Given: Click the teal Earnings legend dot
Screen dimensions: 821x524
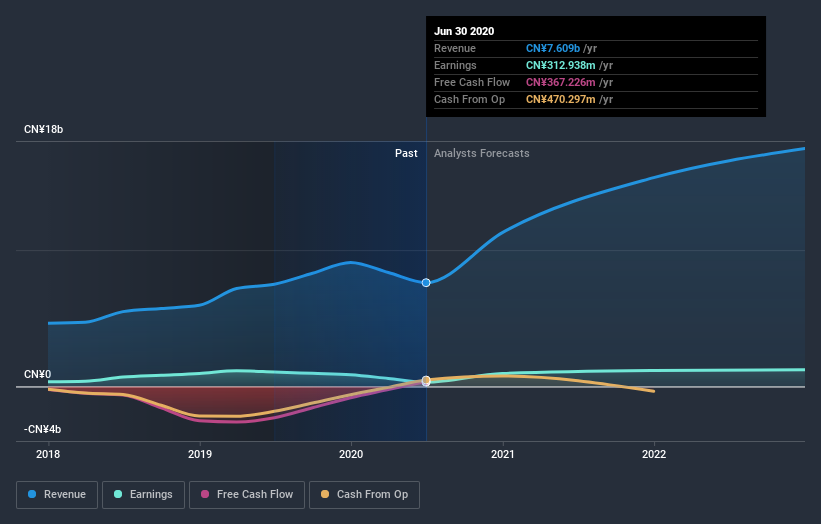Looking at the screenshot, I should tap(118, 494).
